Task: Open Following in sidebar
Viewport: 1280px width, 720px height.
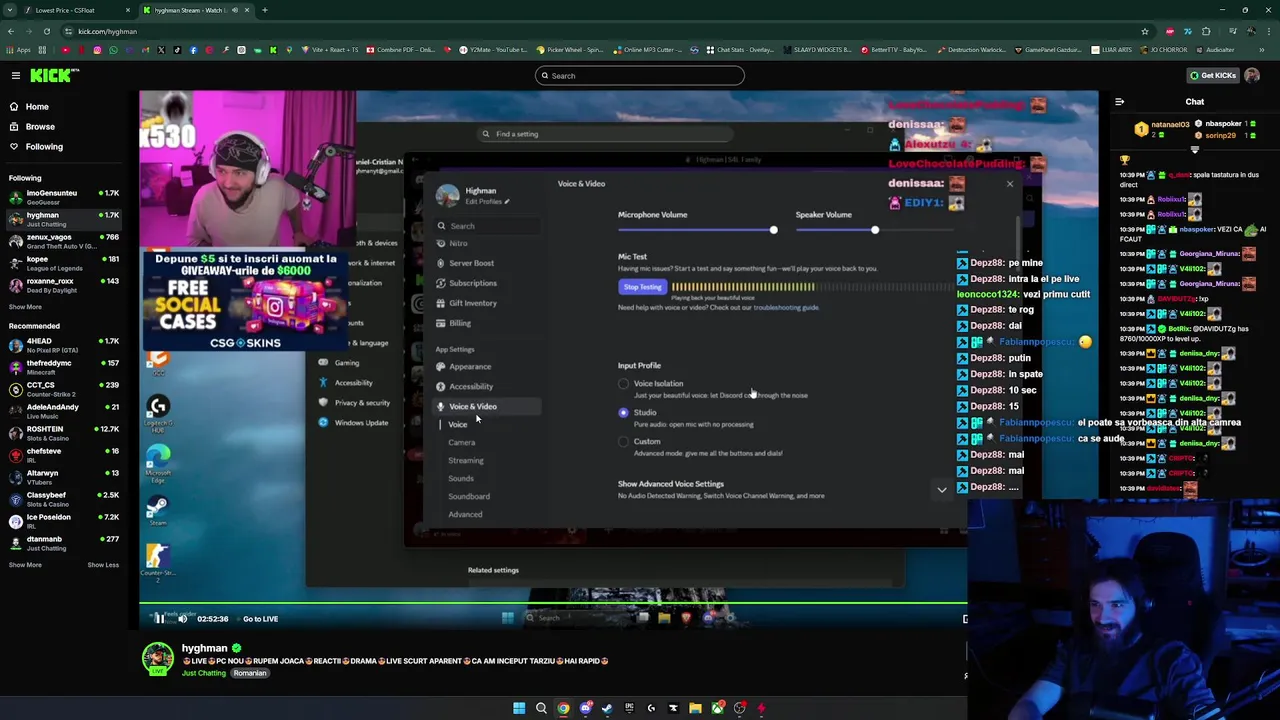Action: tap(44, 146)
